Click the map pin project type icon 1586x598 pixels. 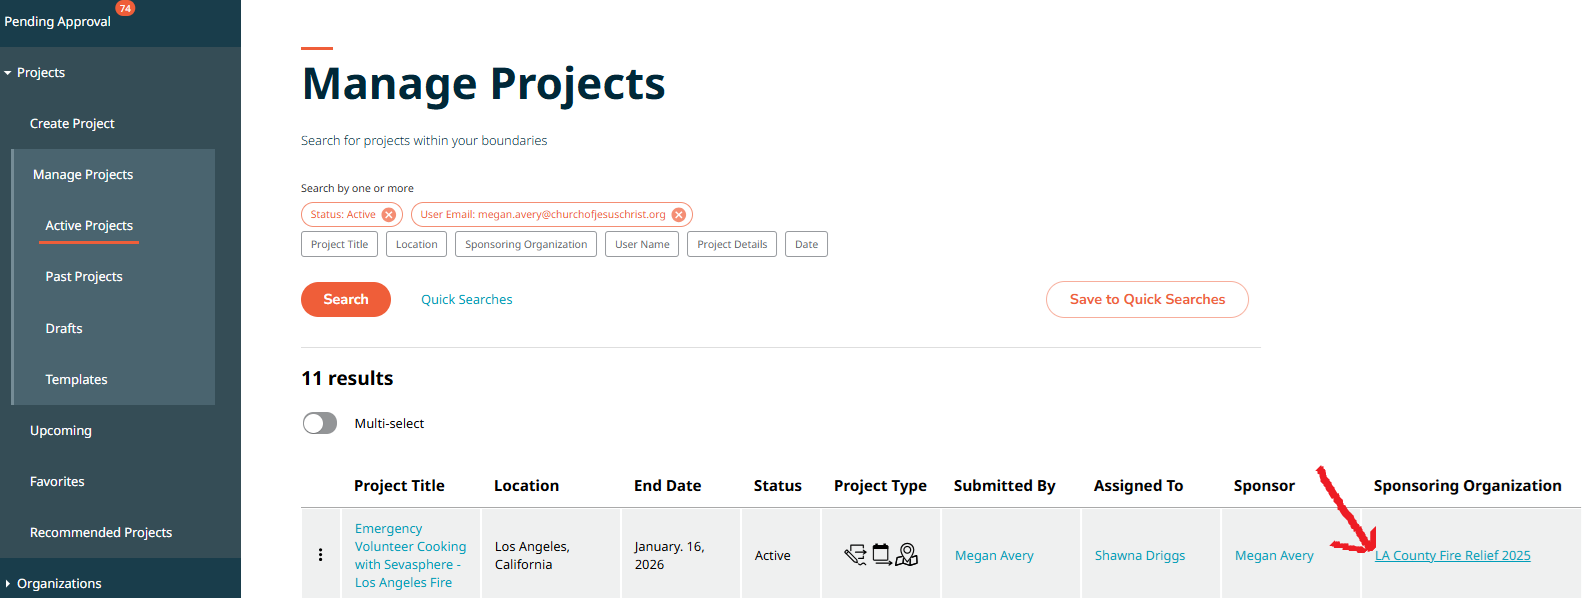click(x=907, y=554)
